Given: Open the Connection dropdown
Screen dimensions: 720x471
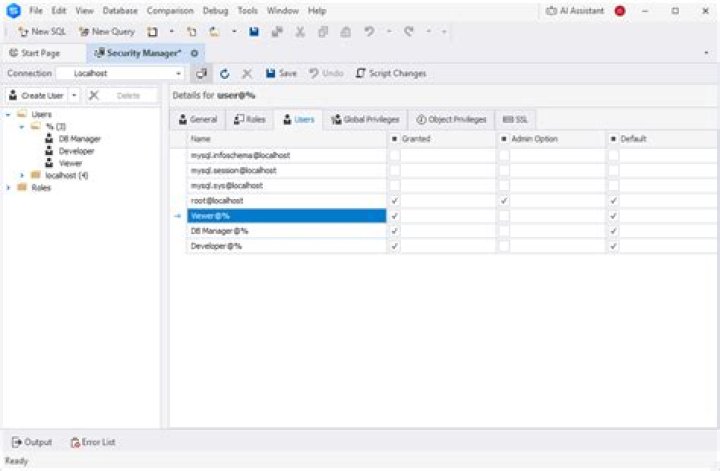Looking at the screenshot, I should click(x=178, y=73).
